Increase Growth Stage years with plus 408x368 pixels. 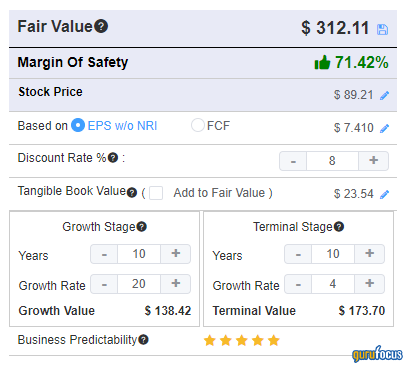click(176, 254)
